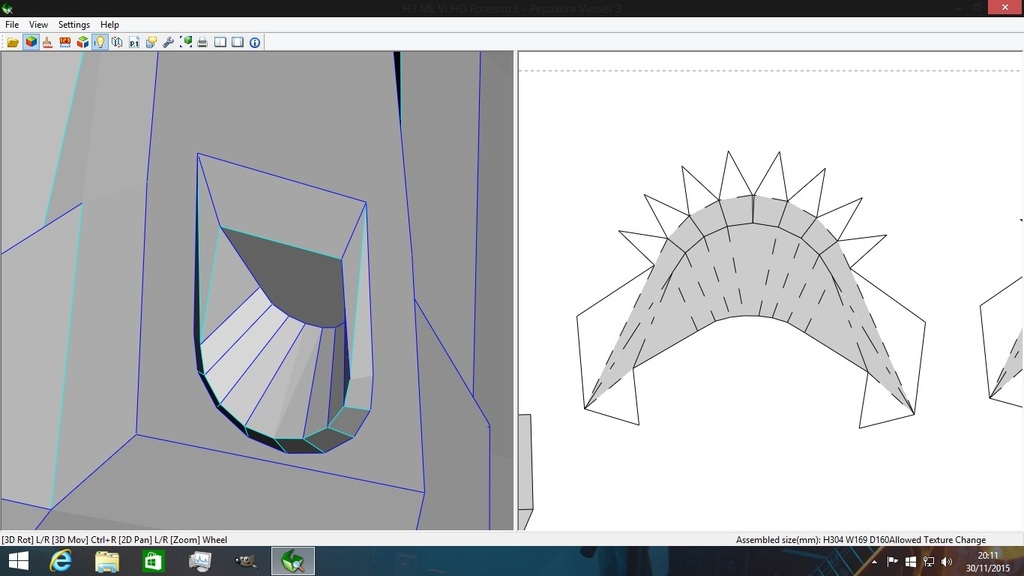Click the P.1 page number icon
This screenshot has height=576, width=1024.
point(134,42)
